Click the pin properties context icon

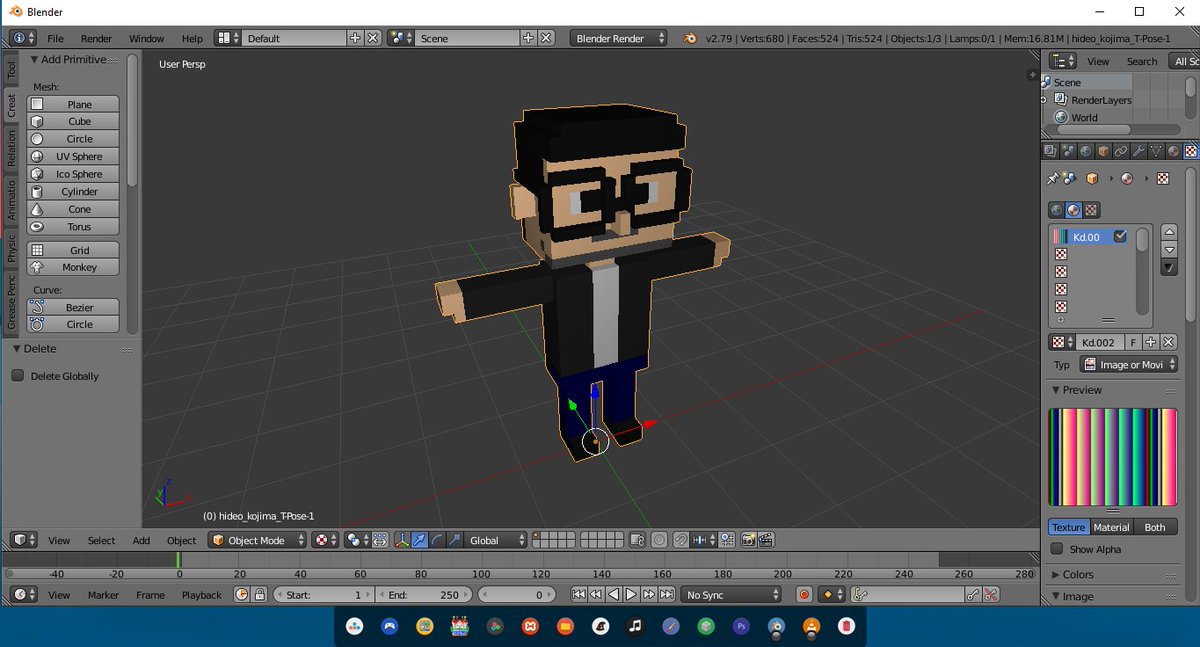(x=1053, y=178)
